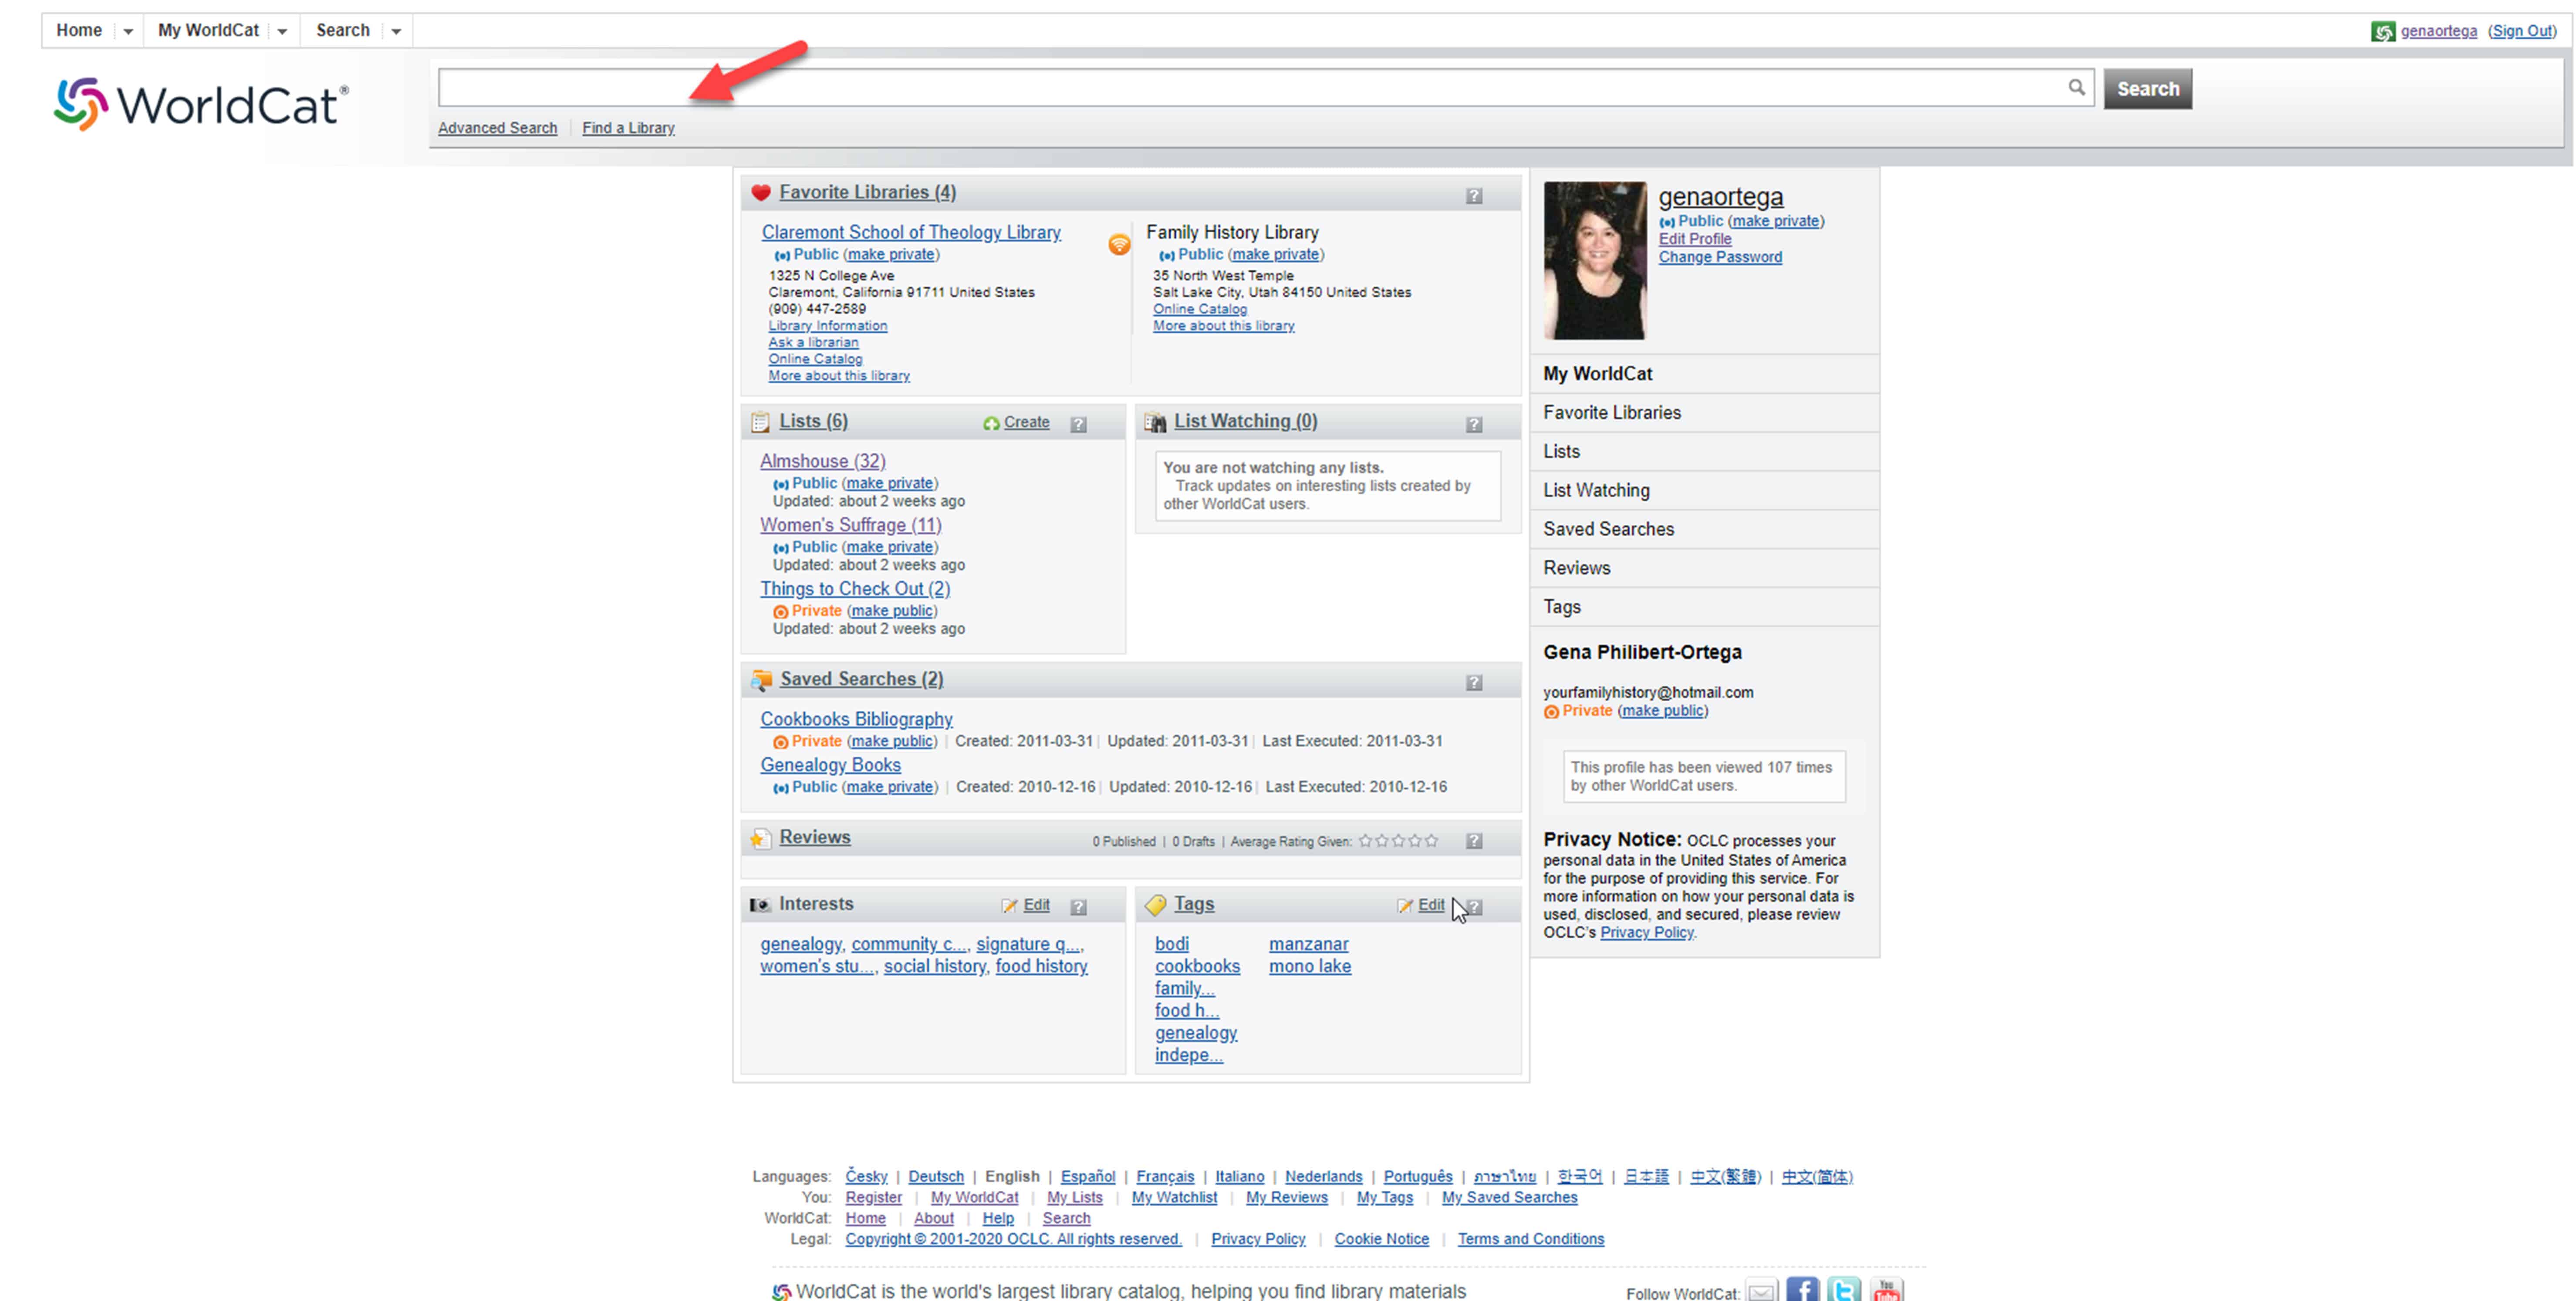Click the Sign Out link
The width and height of the screenshot is (2576, 1301).
[2522, 31]
